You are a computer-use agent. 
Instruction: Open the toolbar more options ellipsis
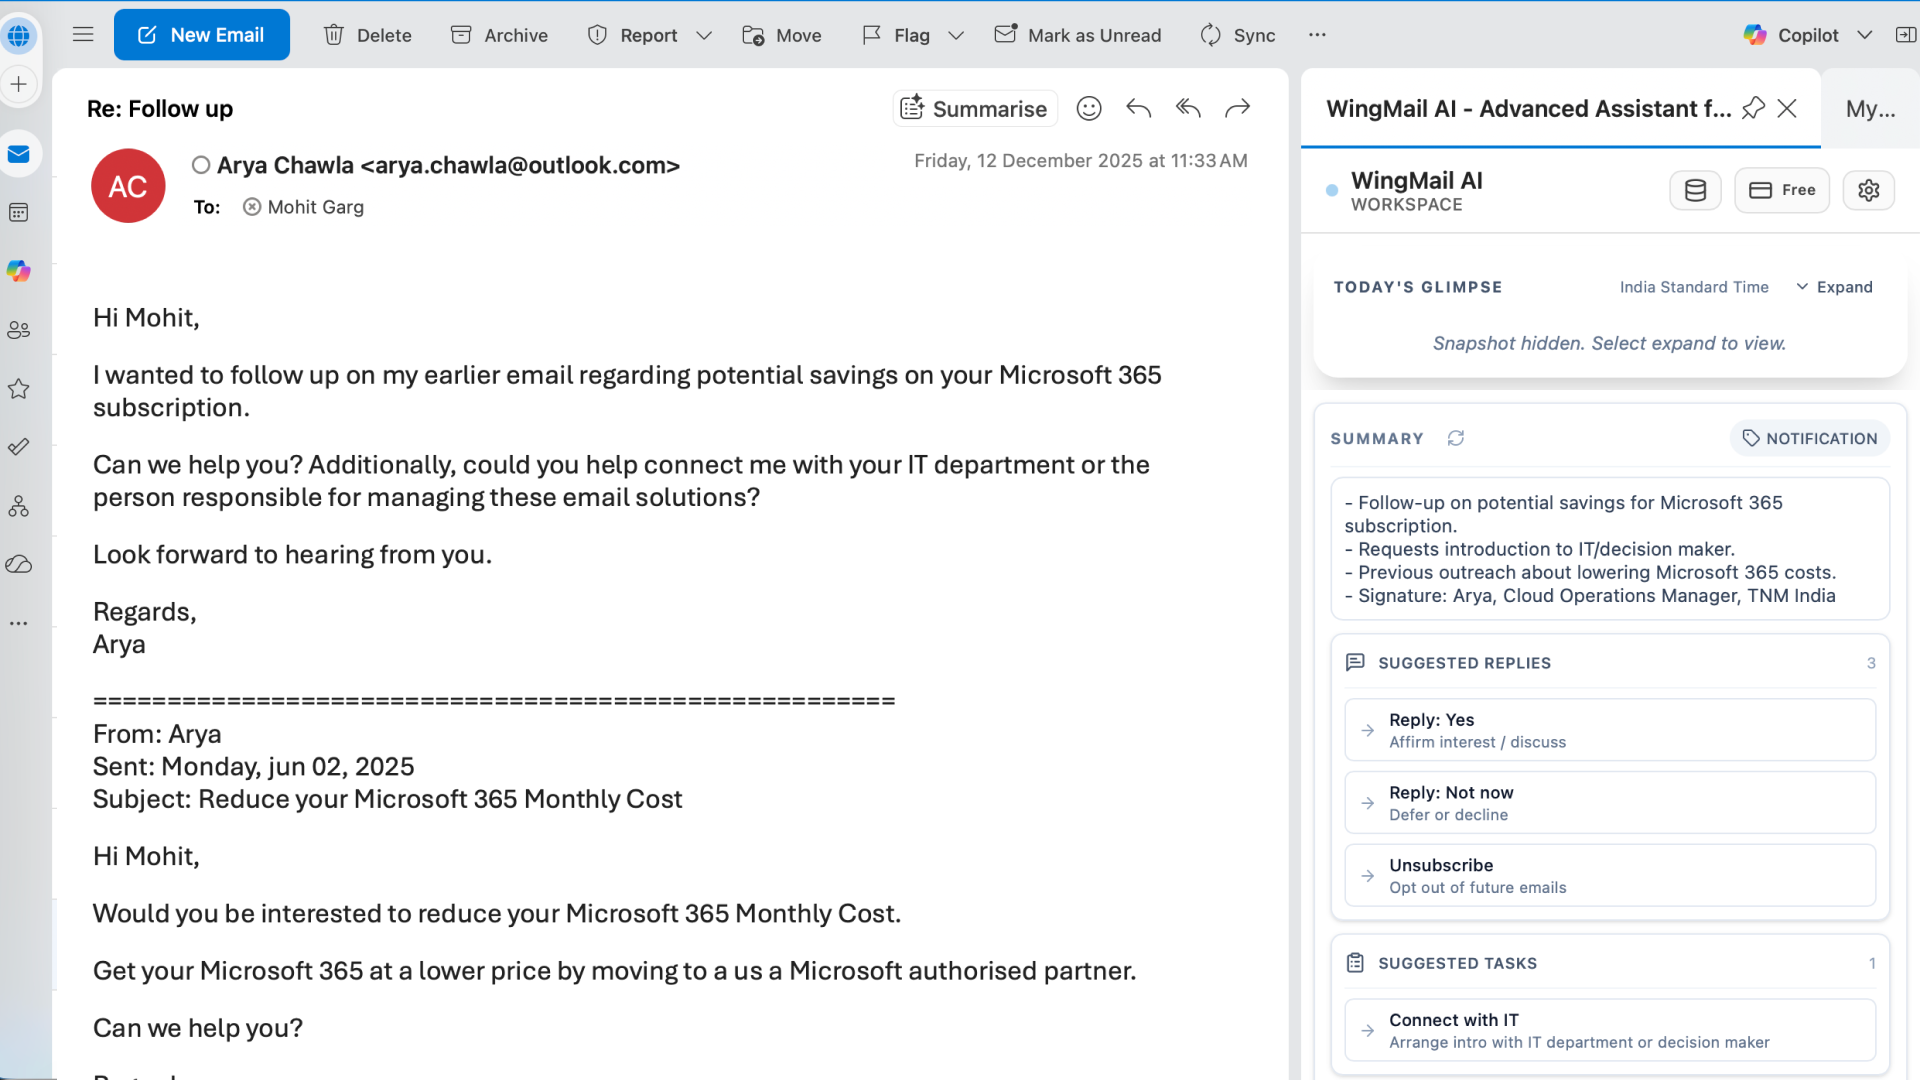(1317, 35)
